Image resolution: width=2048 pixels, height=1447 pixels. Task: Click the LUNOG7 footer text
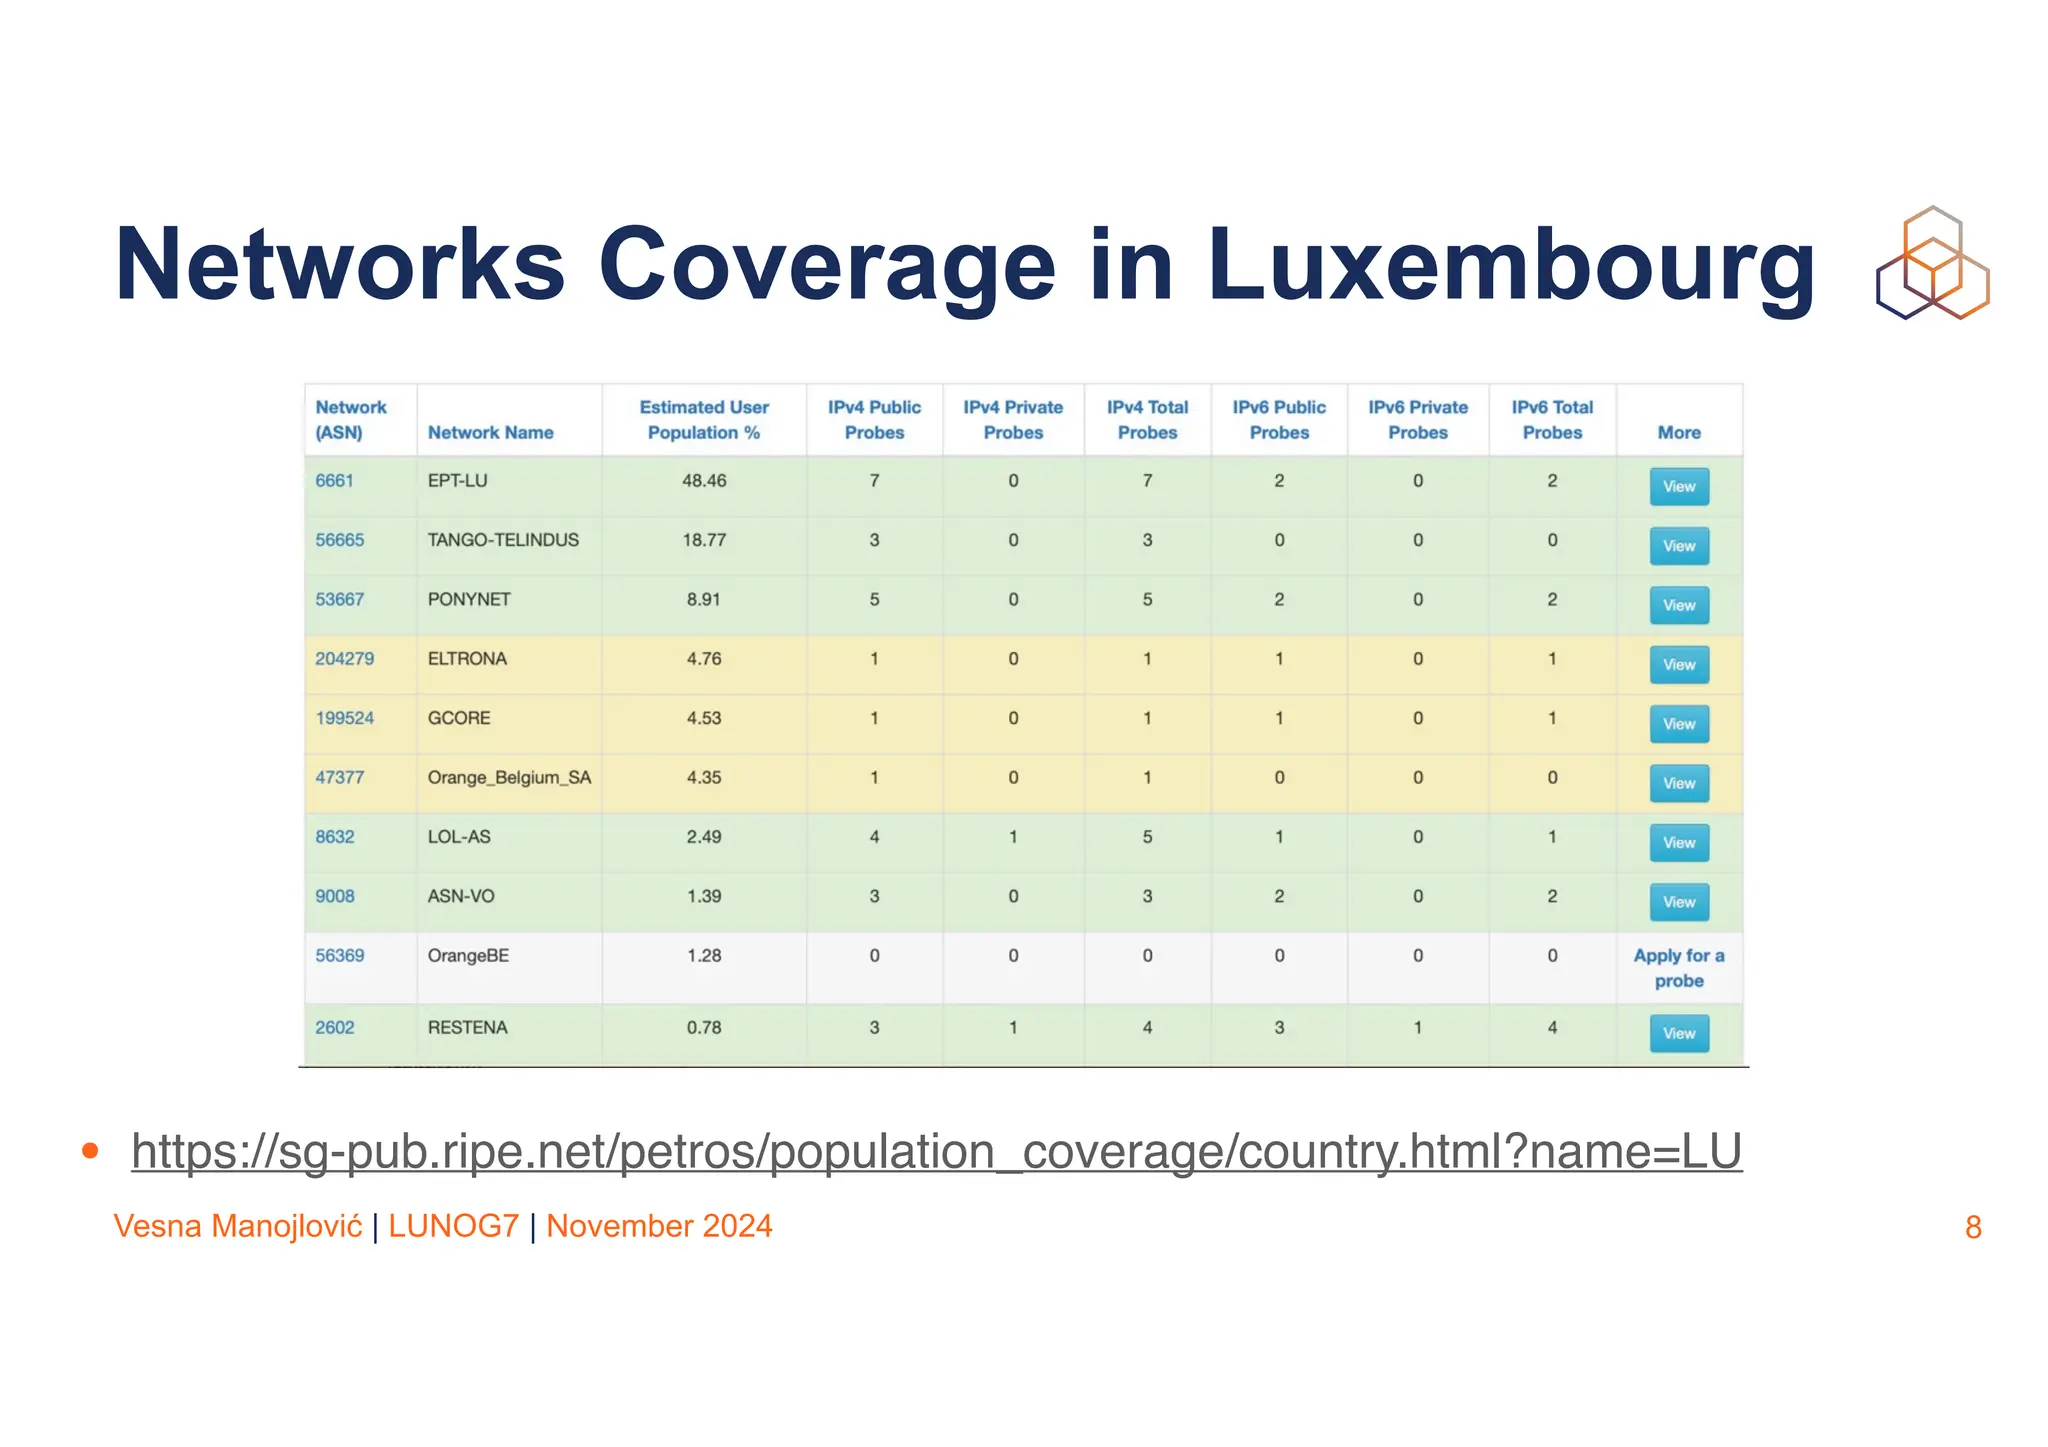click(454, 1226)
